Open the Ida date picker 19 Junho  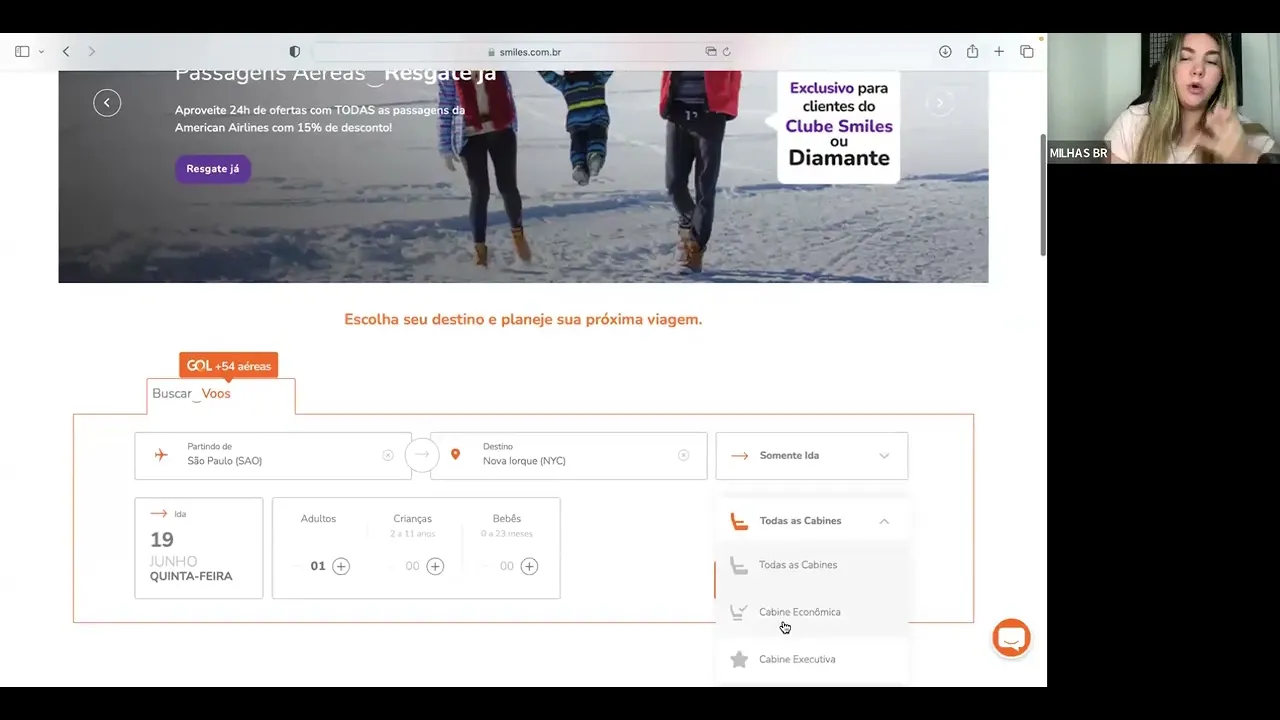coord(199,548)
